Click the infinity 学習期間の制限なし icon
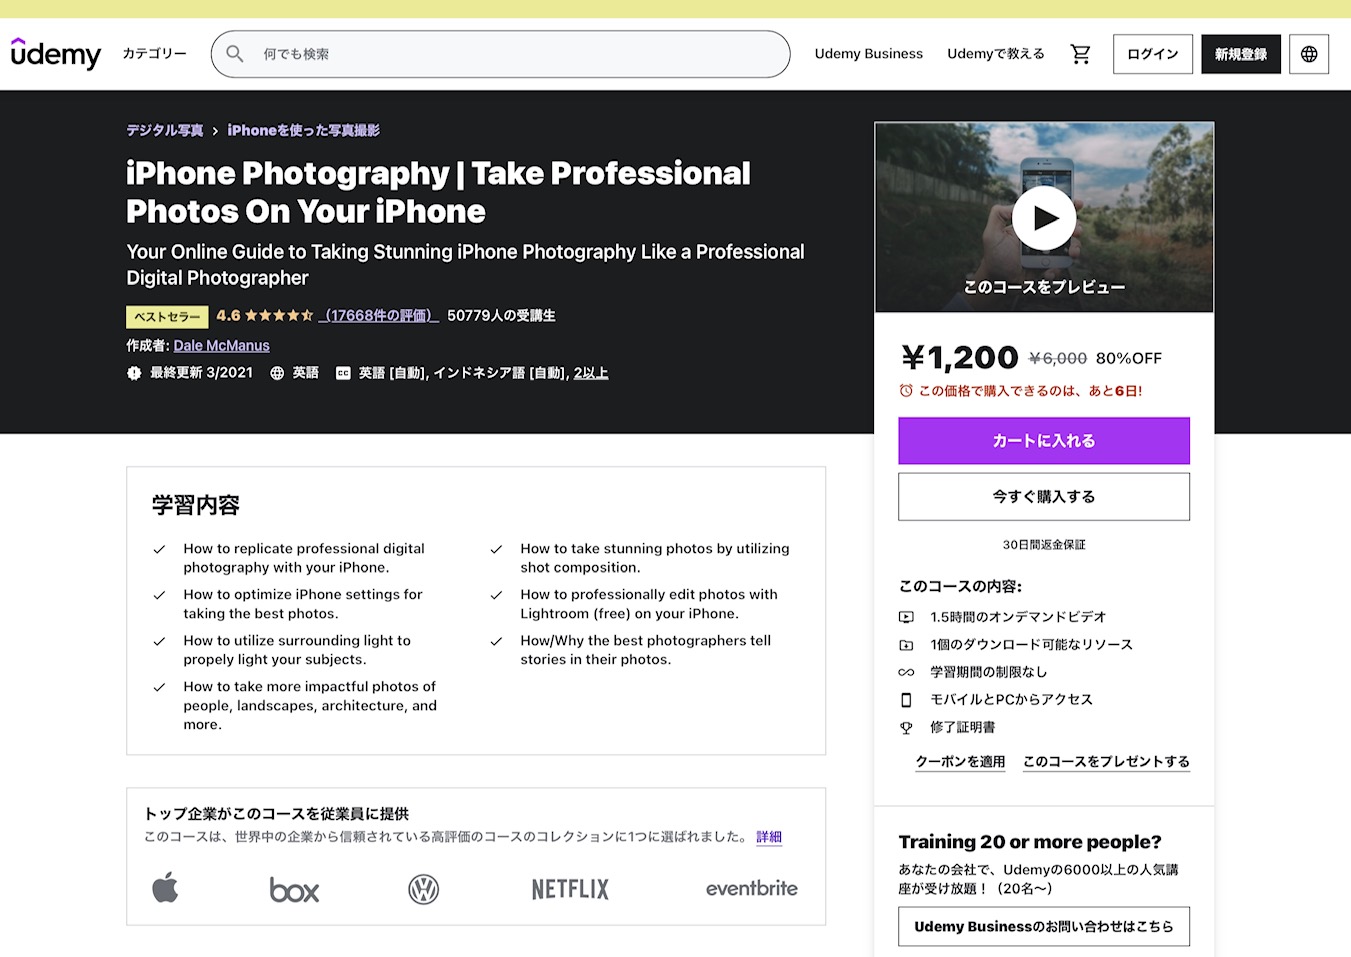Screen dimensions: 1351x957 [x=906, y=672]
